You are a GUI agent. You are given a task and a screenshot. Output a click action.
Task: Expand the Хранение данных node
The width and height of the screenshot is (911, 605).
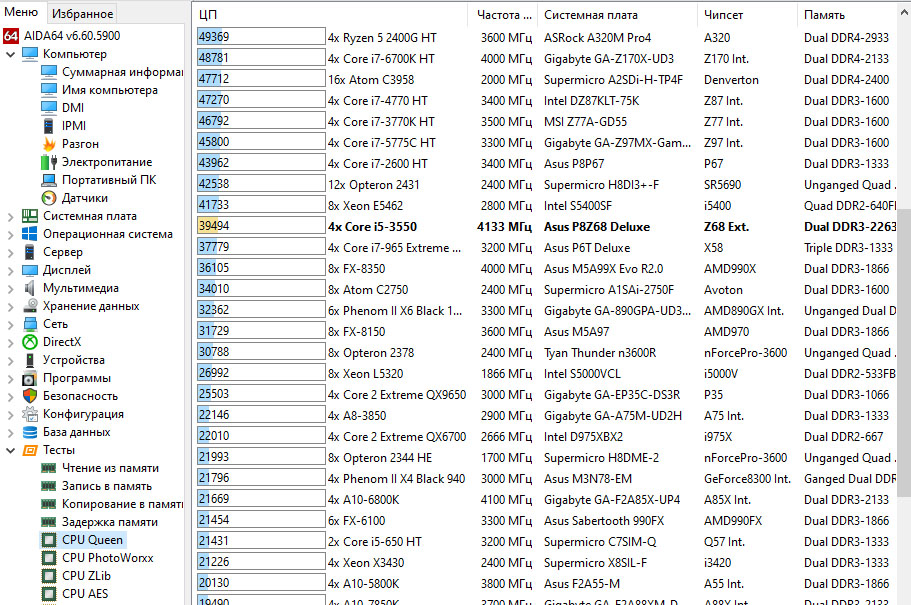coord(10,307)
